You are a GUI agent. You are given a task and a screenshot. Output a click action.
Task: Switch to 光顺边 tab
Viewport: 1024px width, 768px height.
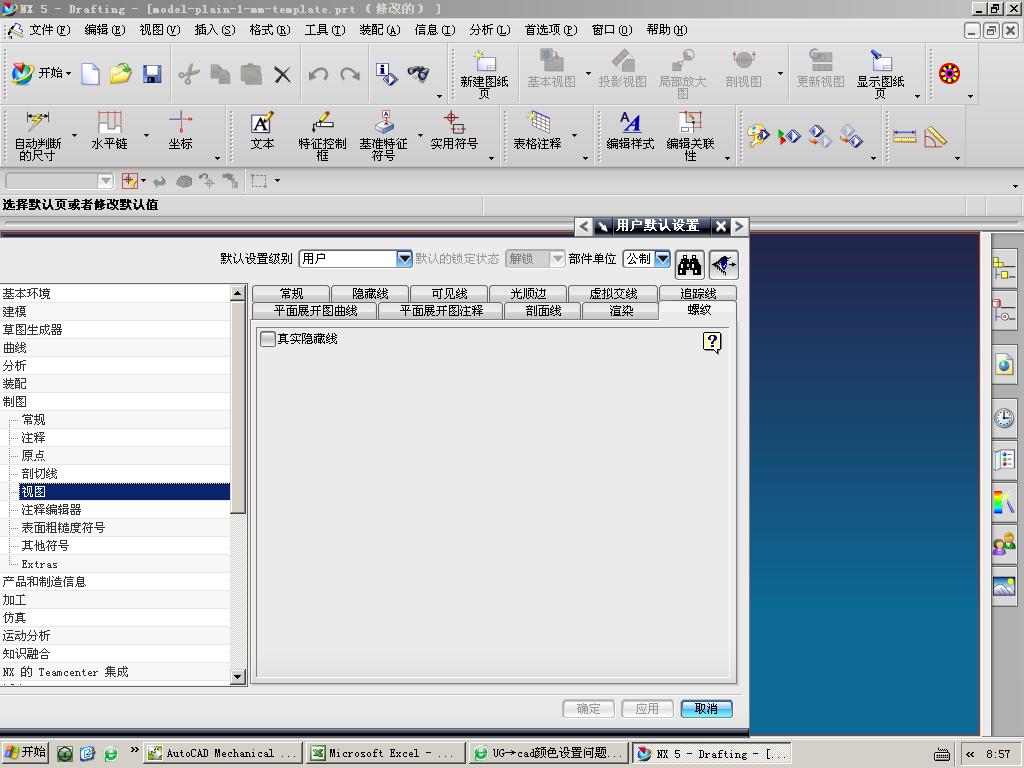coord(528,294)
